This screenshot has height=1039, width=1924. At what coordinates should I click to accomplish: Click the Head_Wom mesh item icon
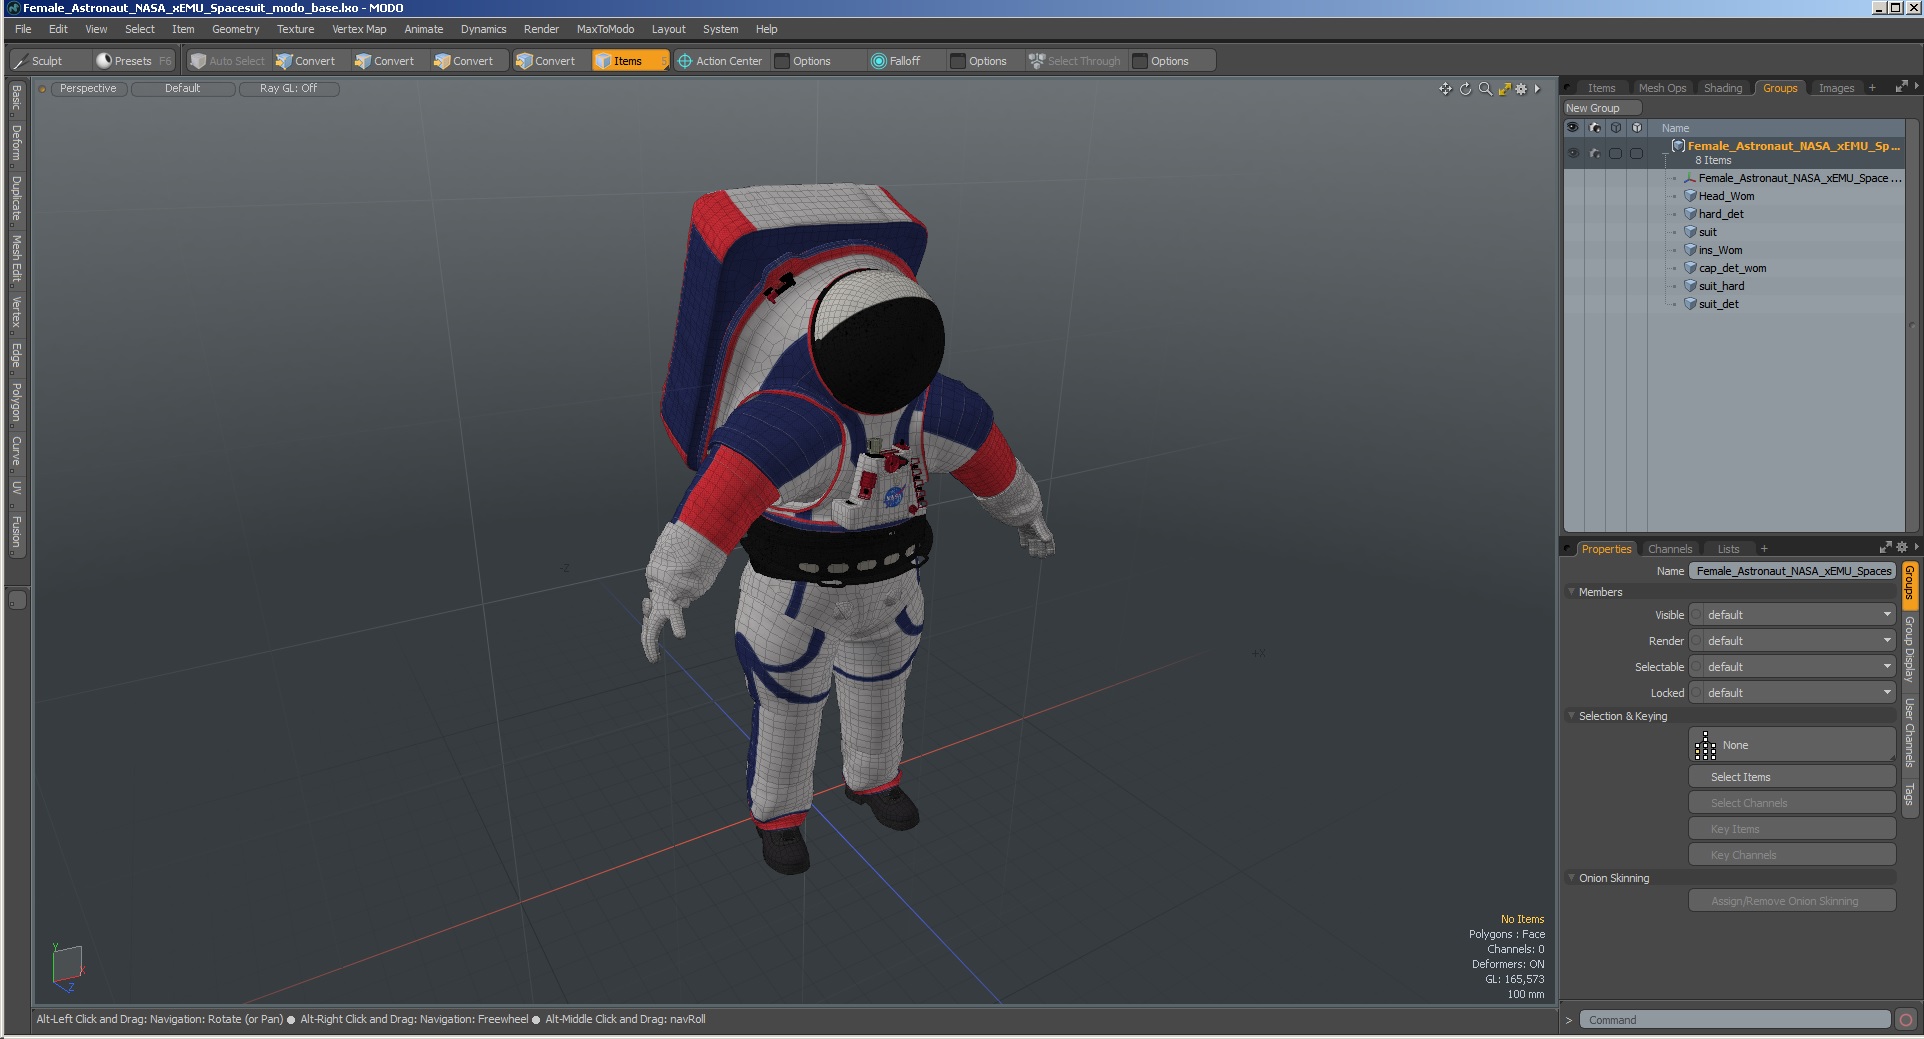(1690, 196)
